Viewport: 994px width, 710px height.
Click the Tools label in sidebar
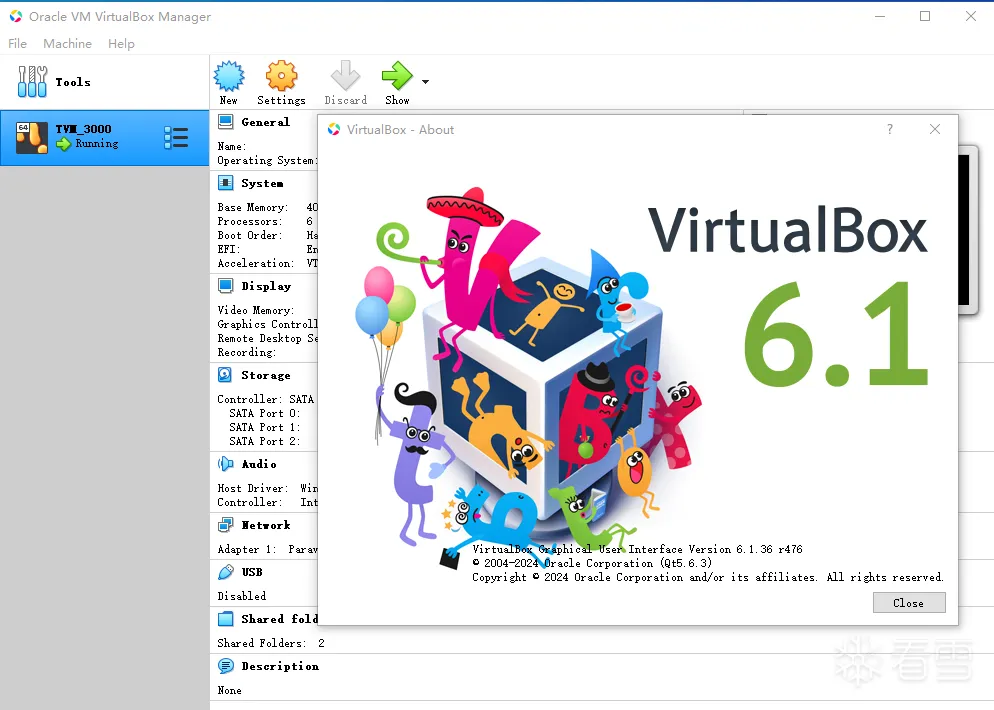click(x=73, y=82)
